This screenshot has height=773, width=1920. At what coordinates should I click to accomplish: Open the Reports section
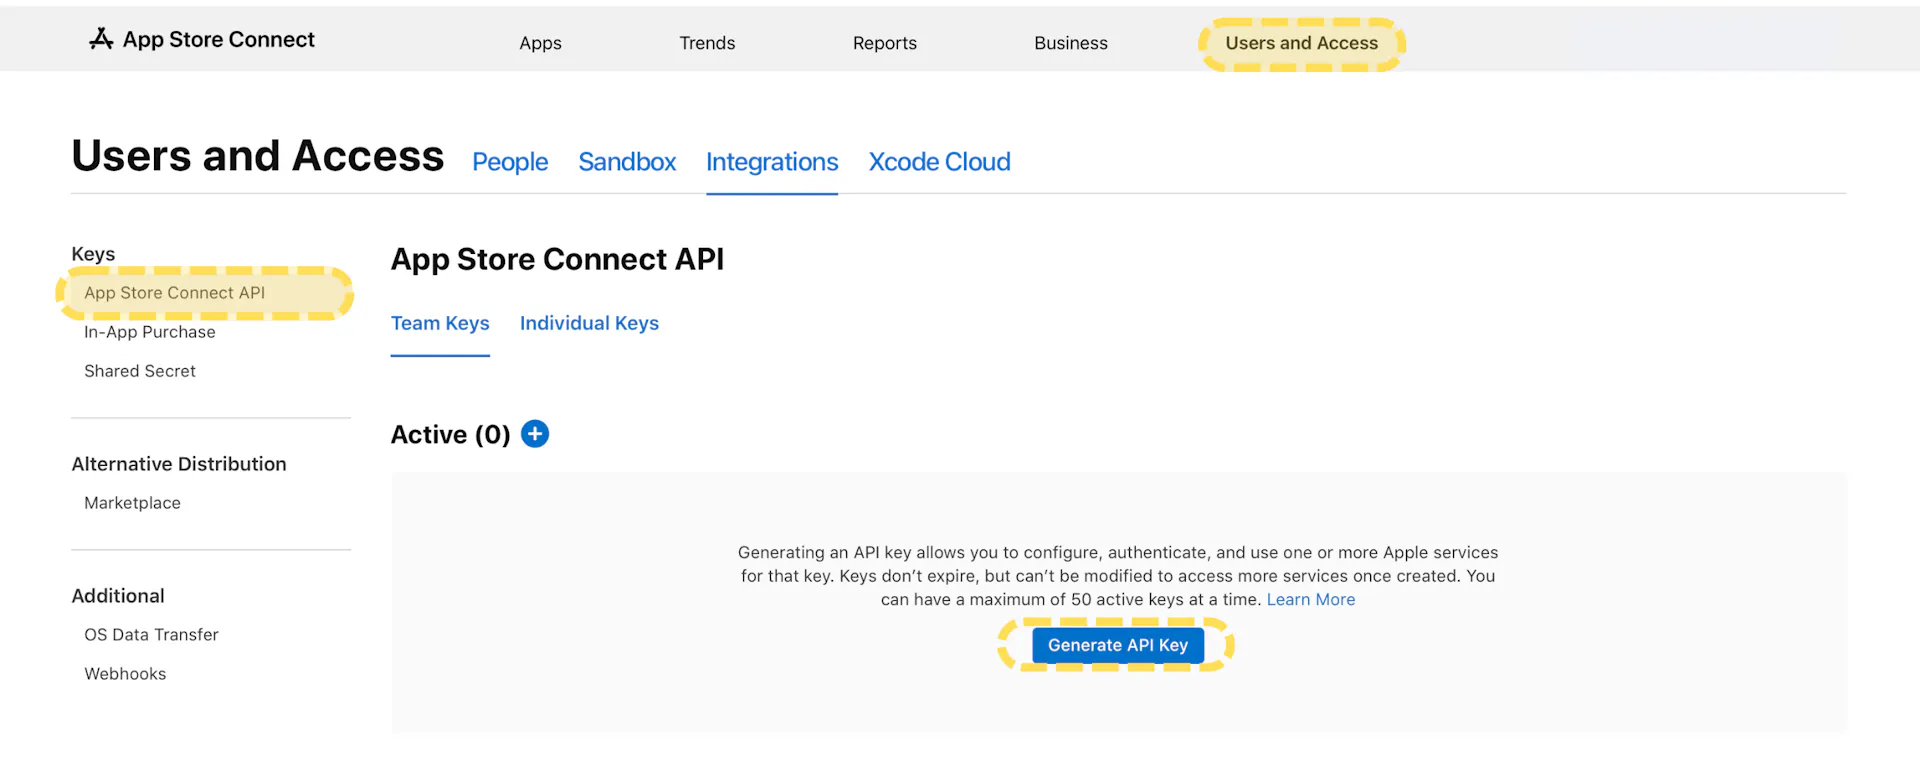coord(884,43)
